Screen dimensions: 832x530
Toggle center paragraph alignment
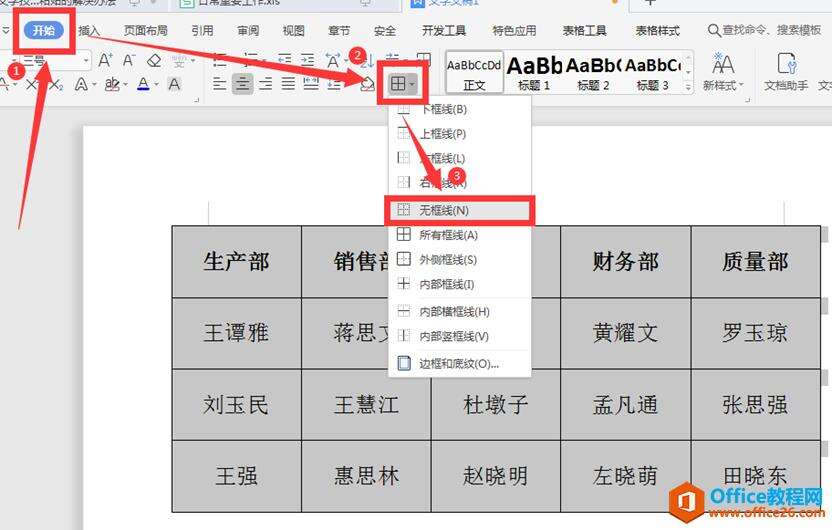[x=242, y=83]
